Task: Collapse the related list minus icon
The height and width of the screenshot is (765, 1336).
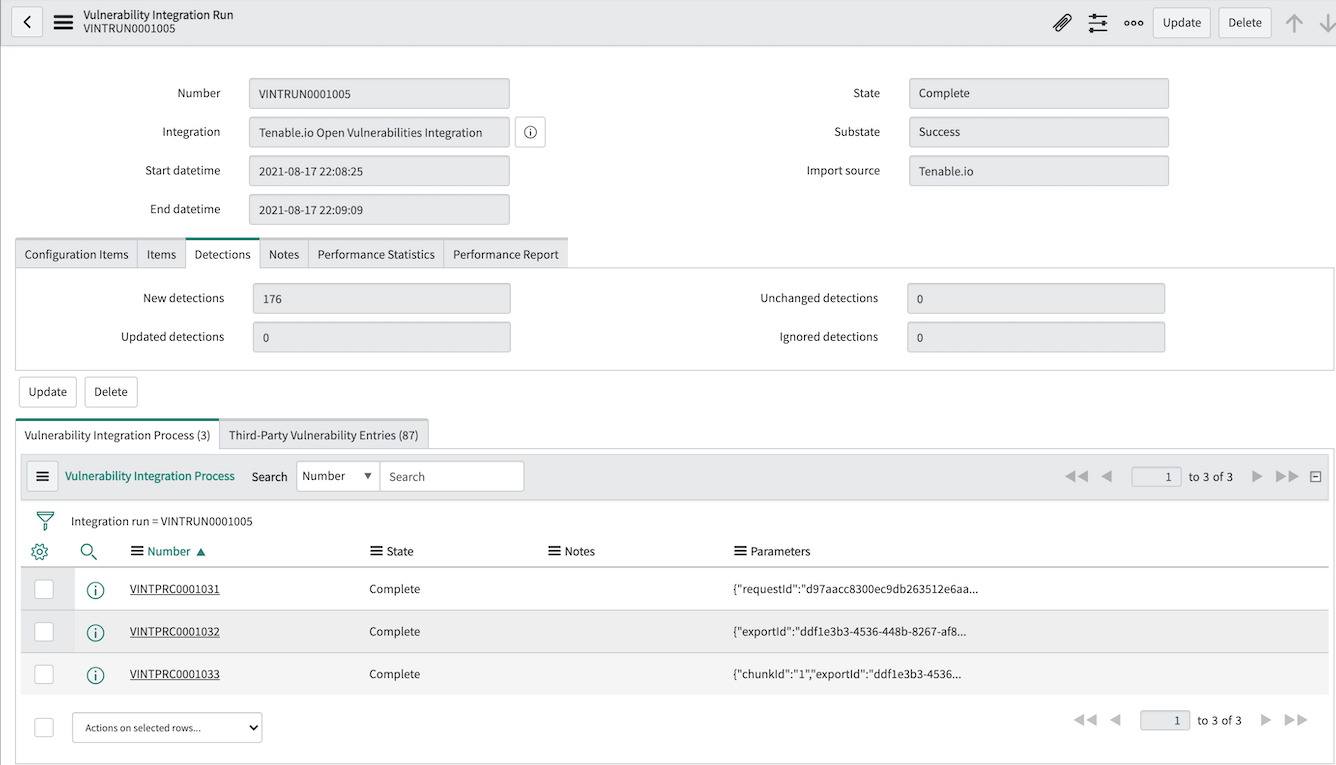Action: pyautogui.click(x=1316, y=477)
